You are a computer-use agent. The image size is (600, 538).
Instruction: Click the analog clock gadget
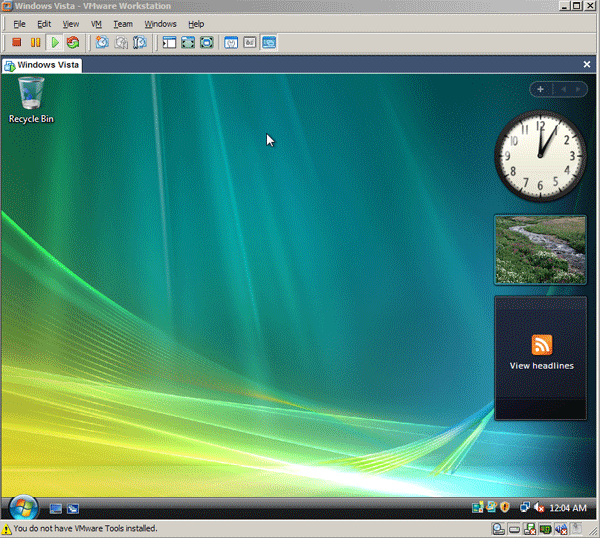tap(540, 156)
